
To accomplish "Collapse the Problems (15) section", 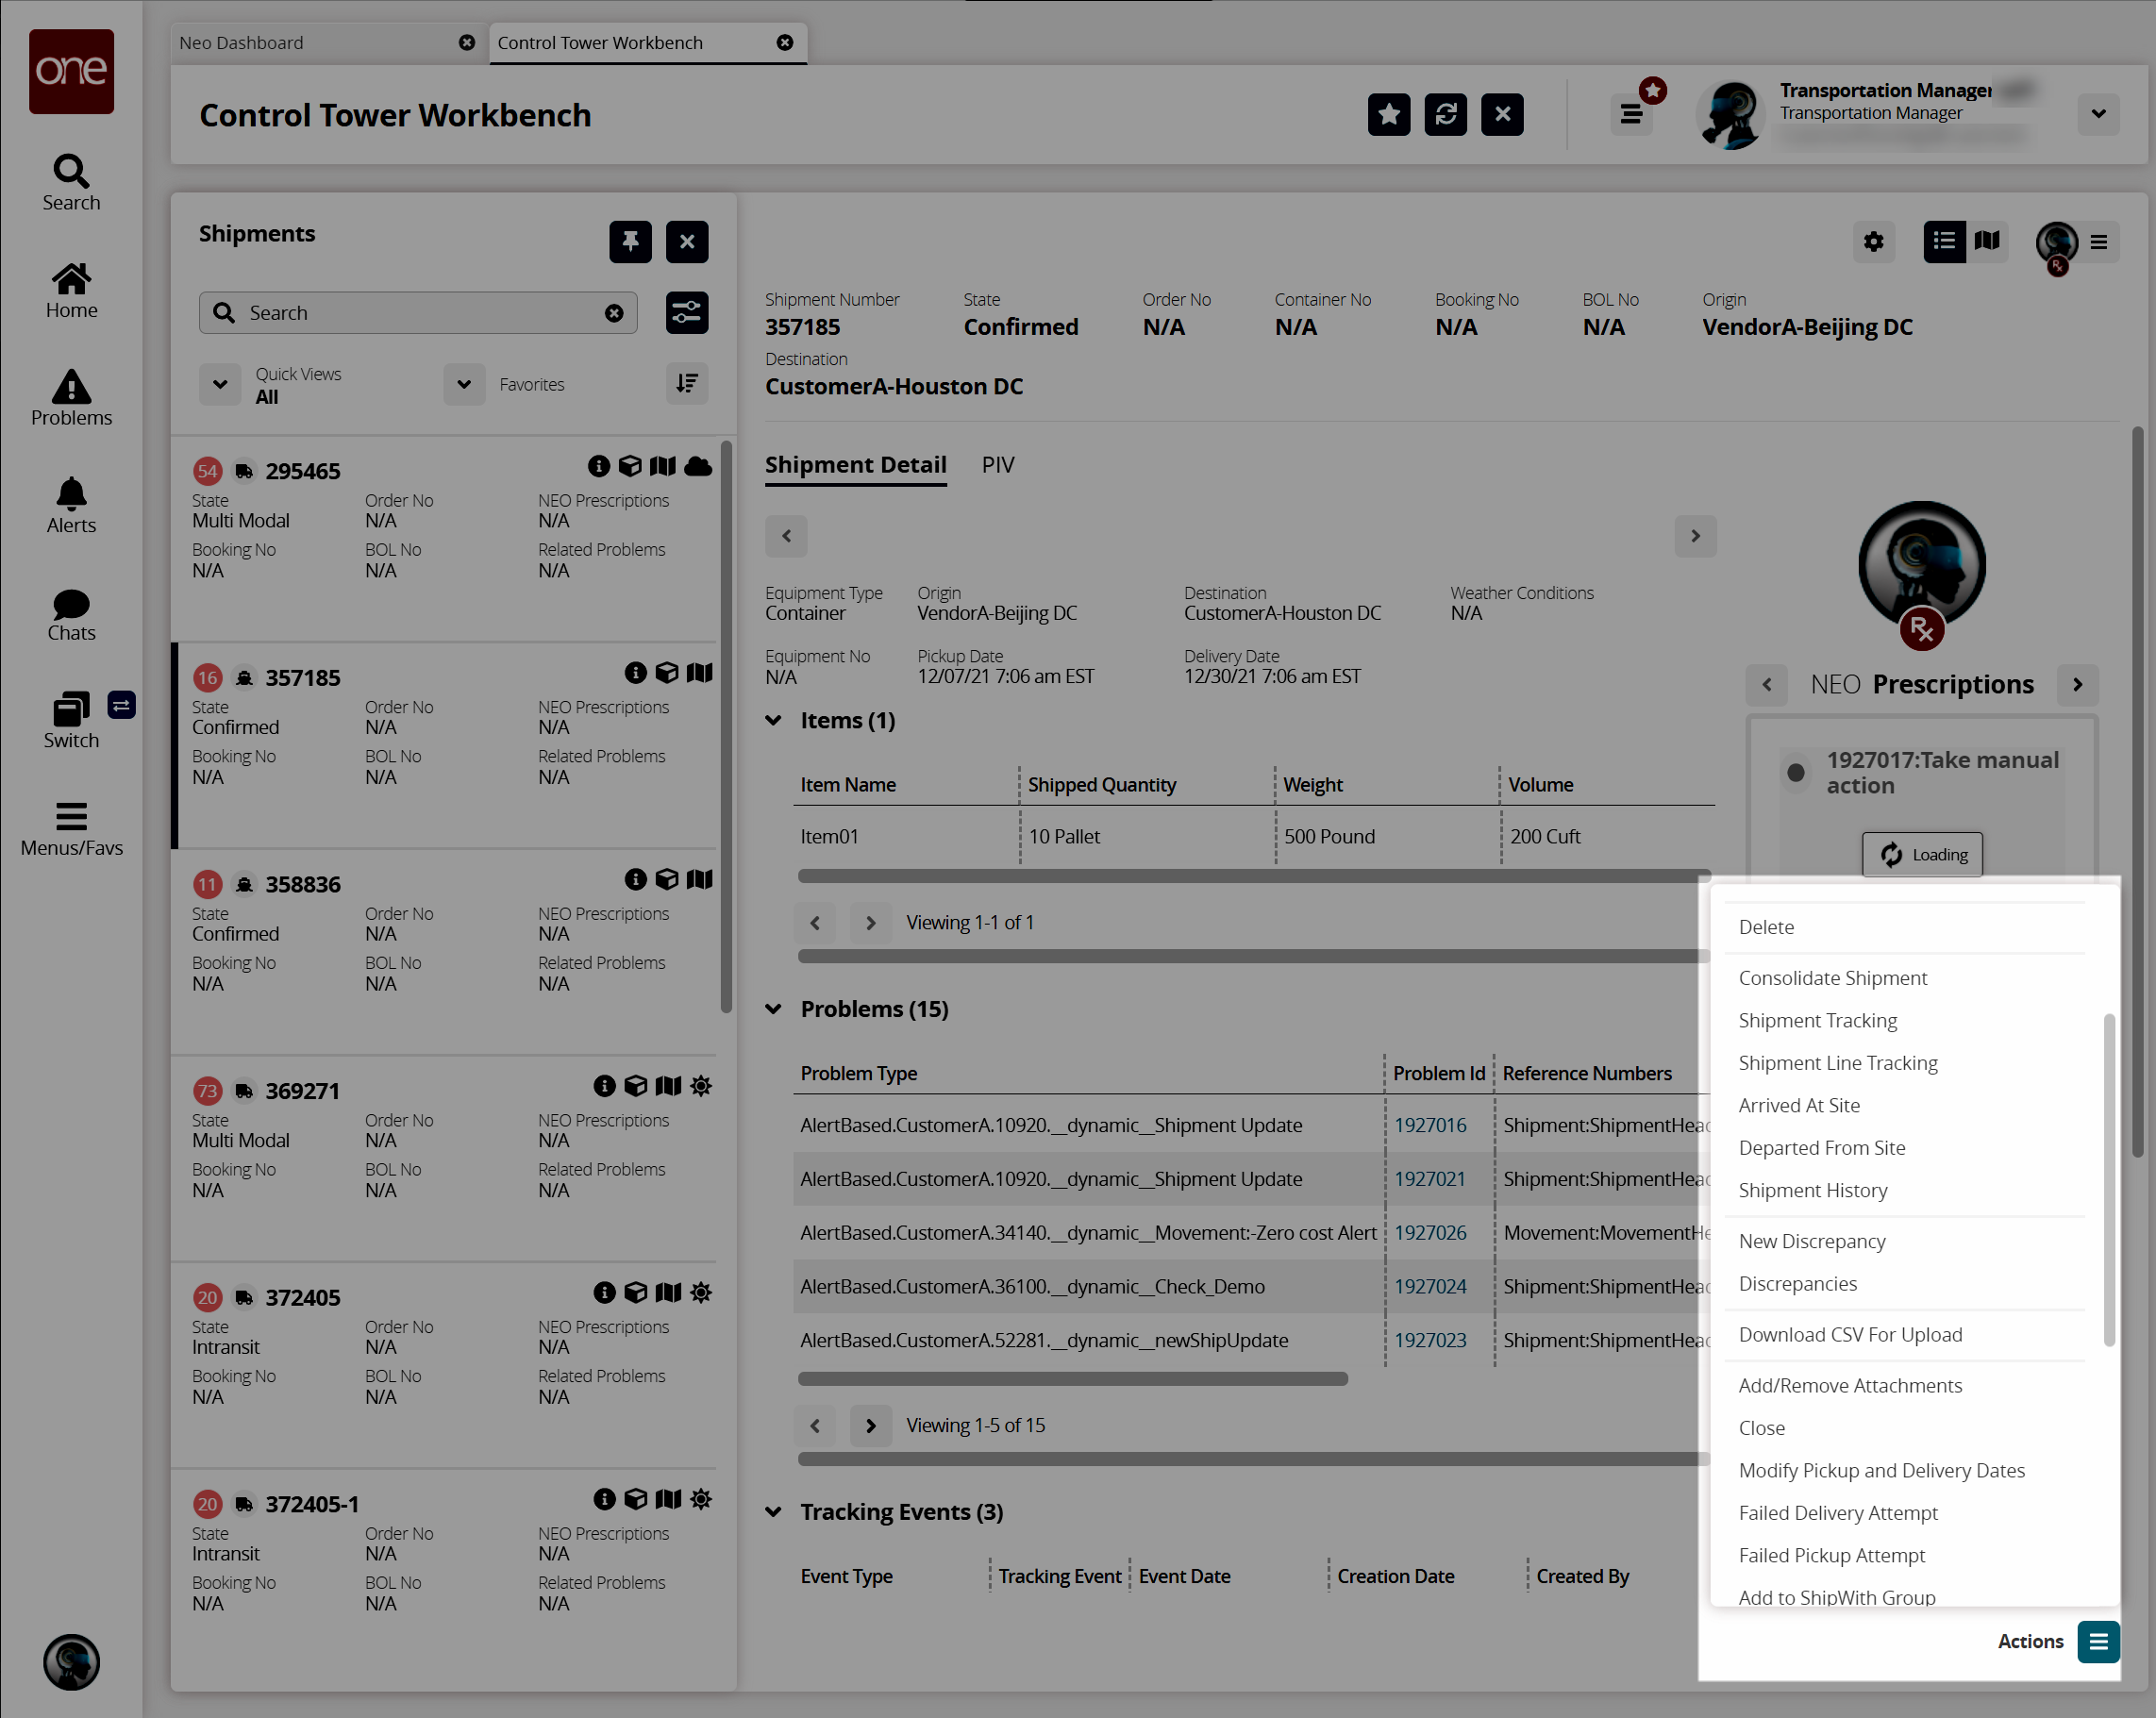I will 774,1009.
